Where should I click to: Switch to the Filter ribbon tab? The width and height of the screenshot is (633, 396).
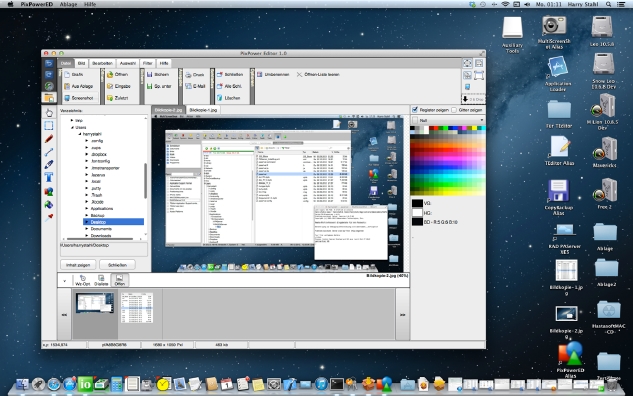(148, 63)
